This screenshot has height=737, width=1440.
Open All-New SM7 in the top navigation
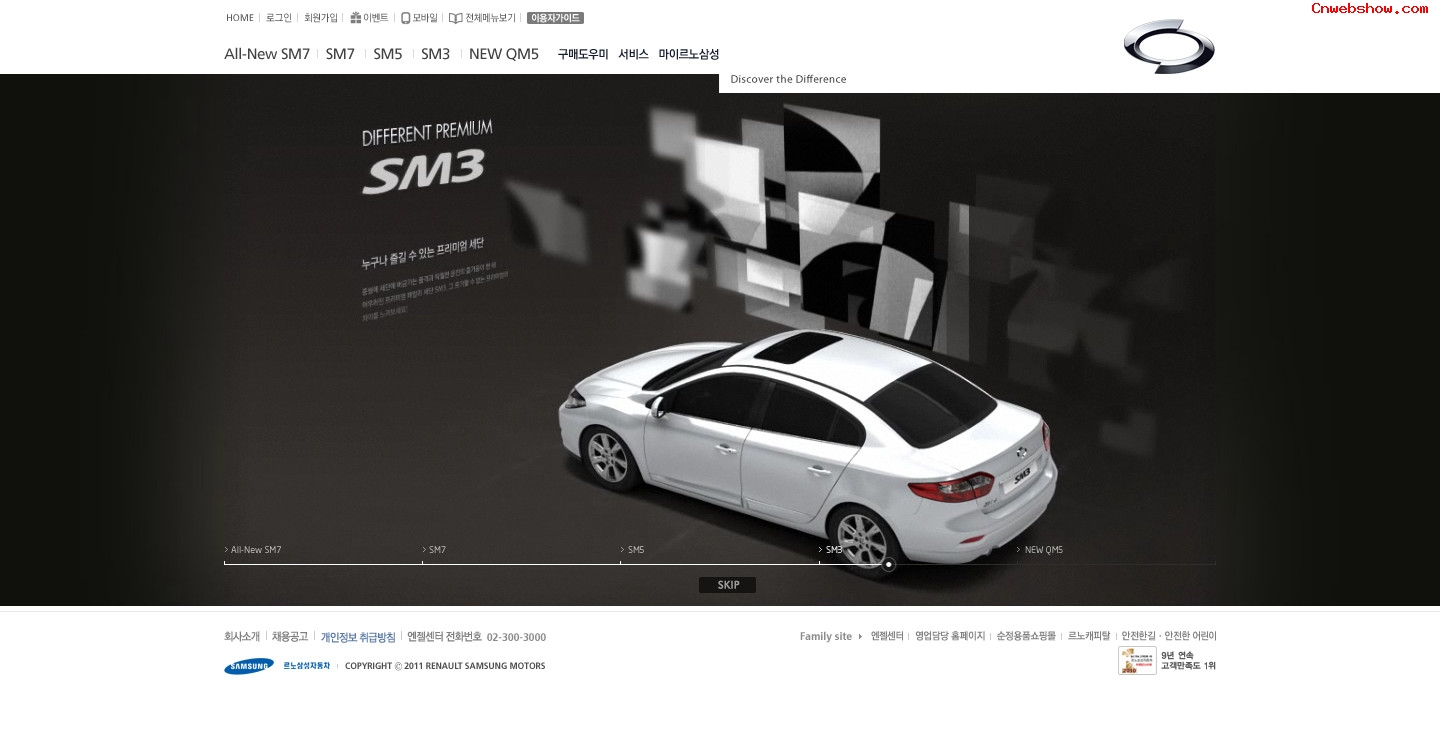point(267,54)
